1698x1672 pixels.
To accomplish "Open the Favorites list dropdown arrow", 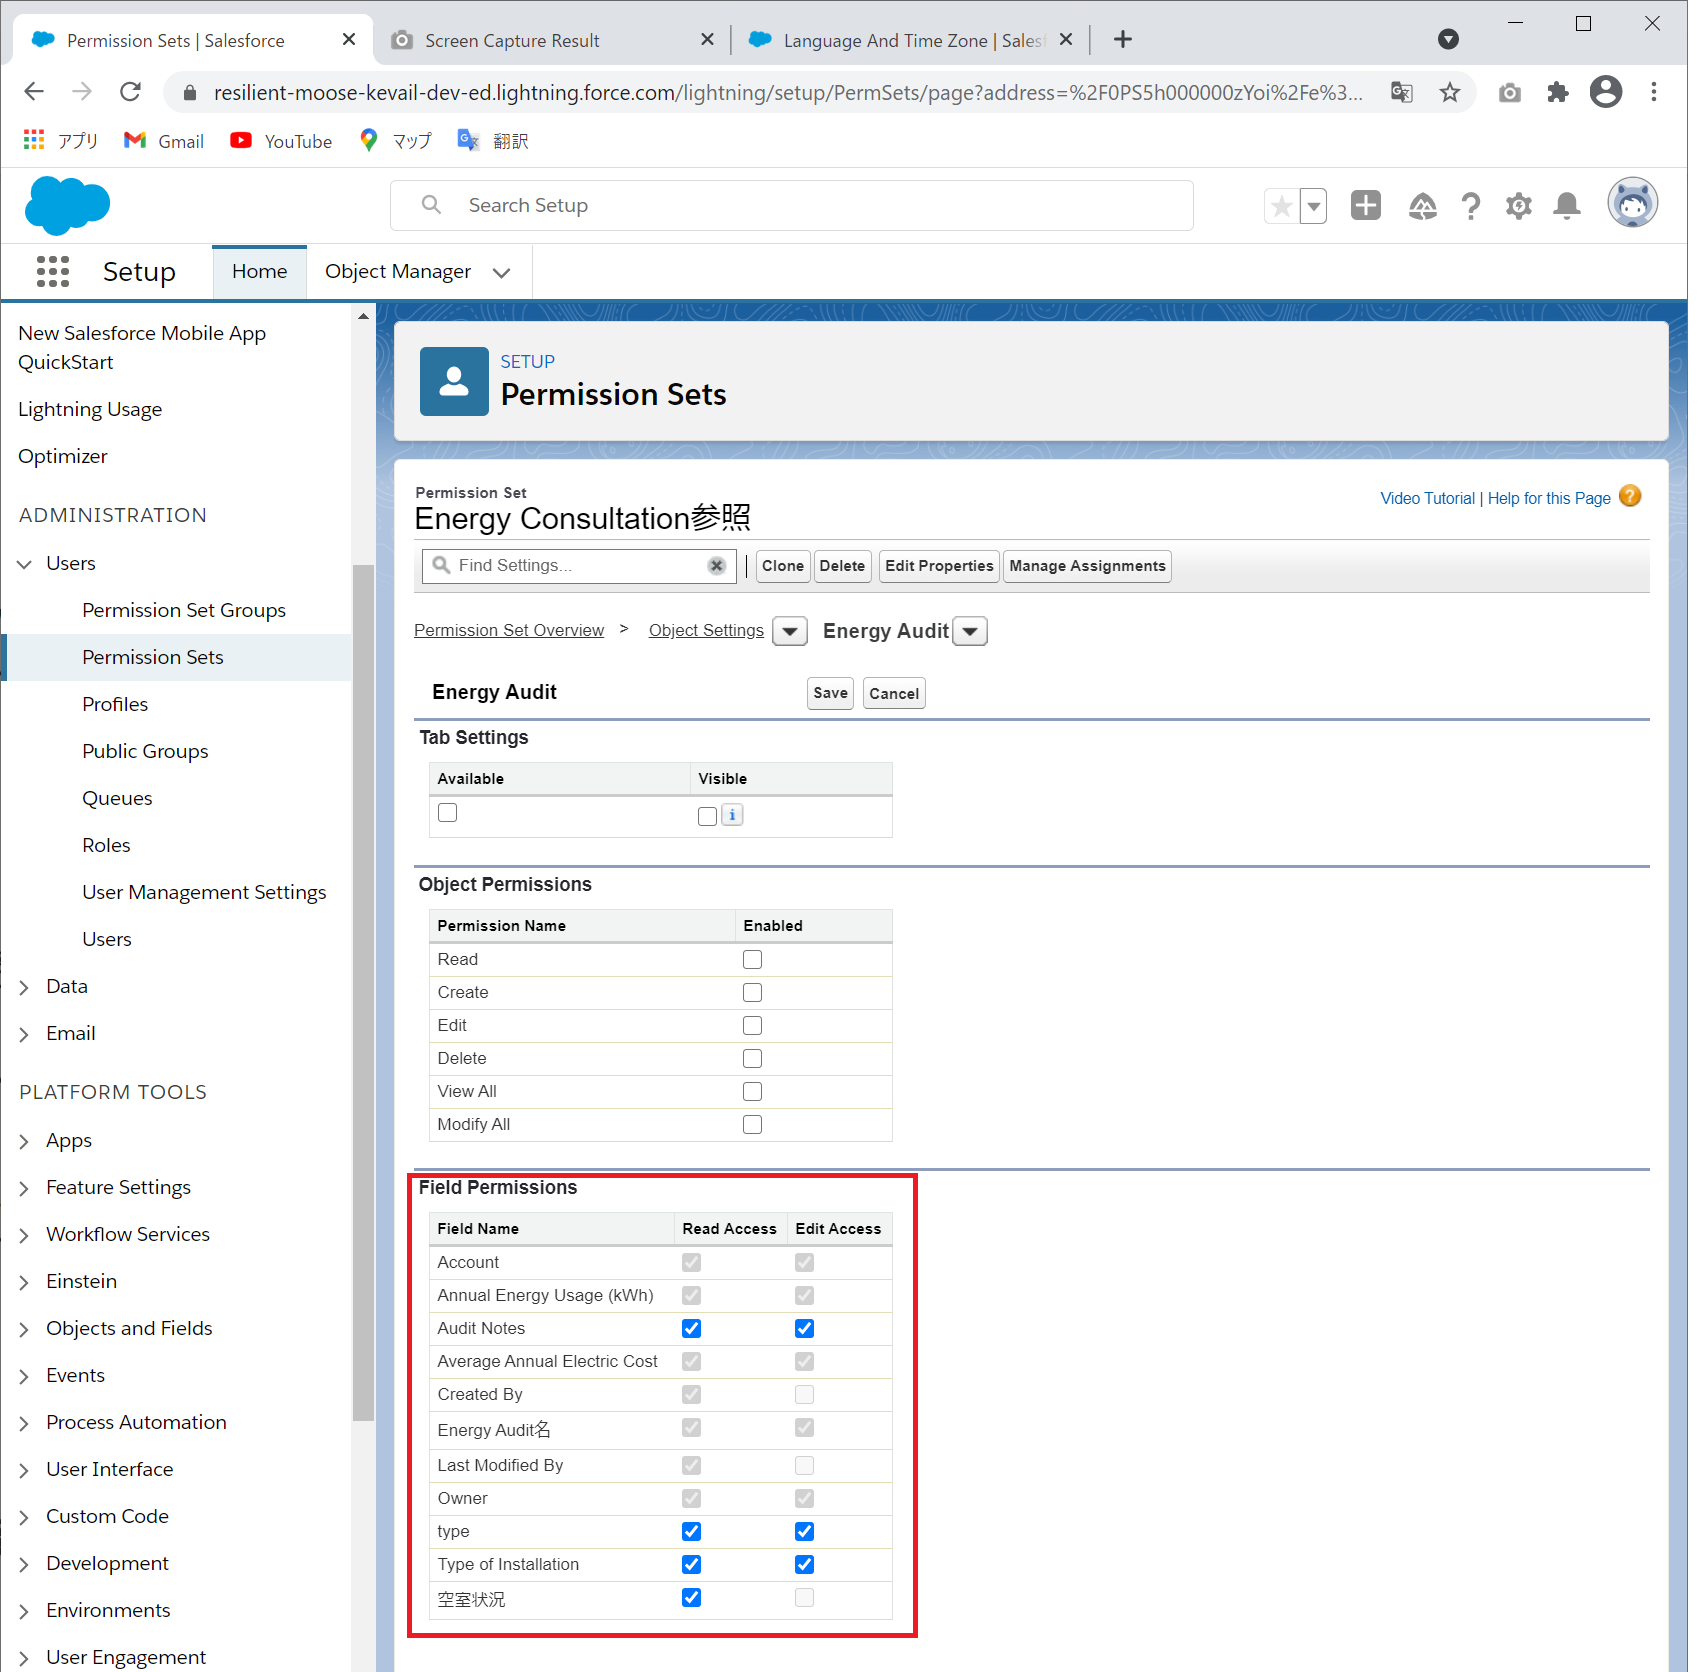I will click(1314, 206).
